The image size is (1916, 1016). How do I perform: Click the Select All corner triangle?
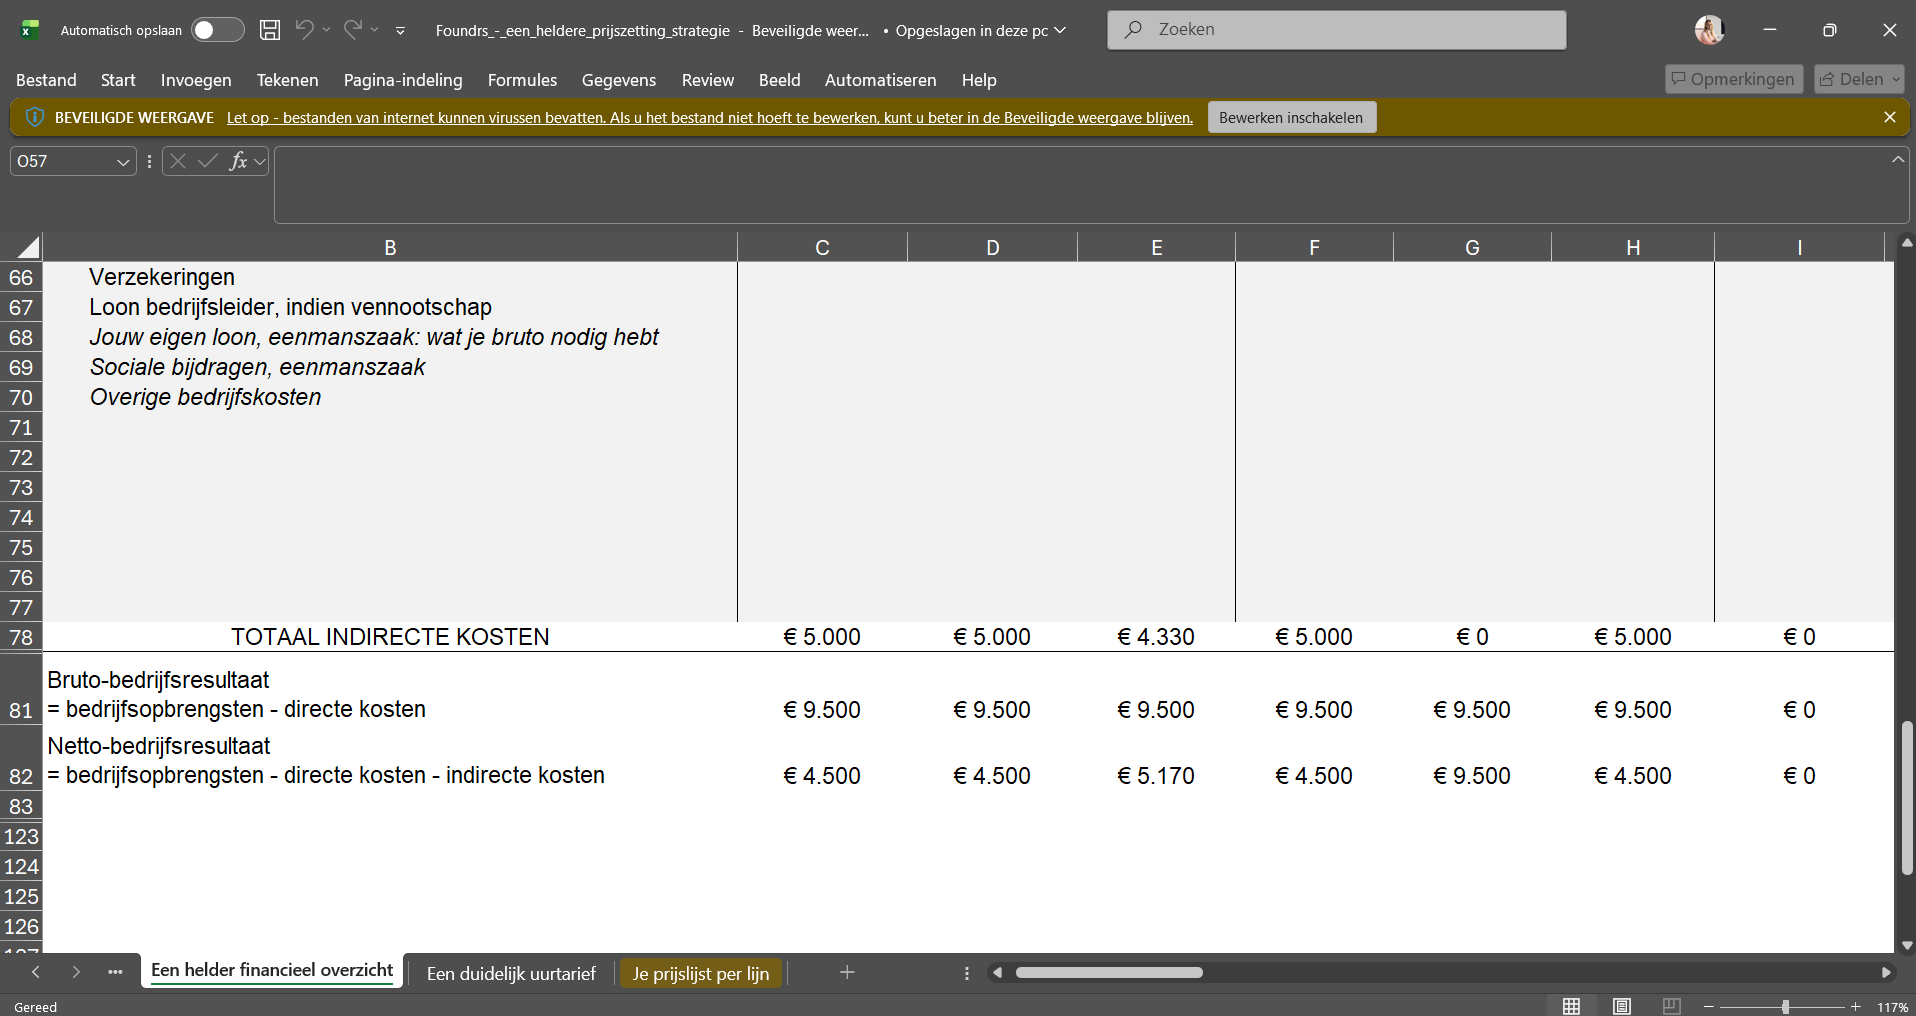click(x=27, y=247)
